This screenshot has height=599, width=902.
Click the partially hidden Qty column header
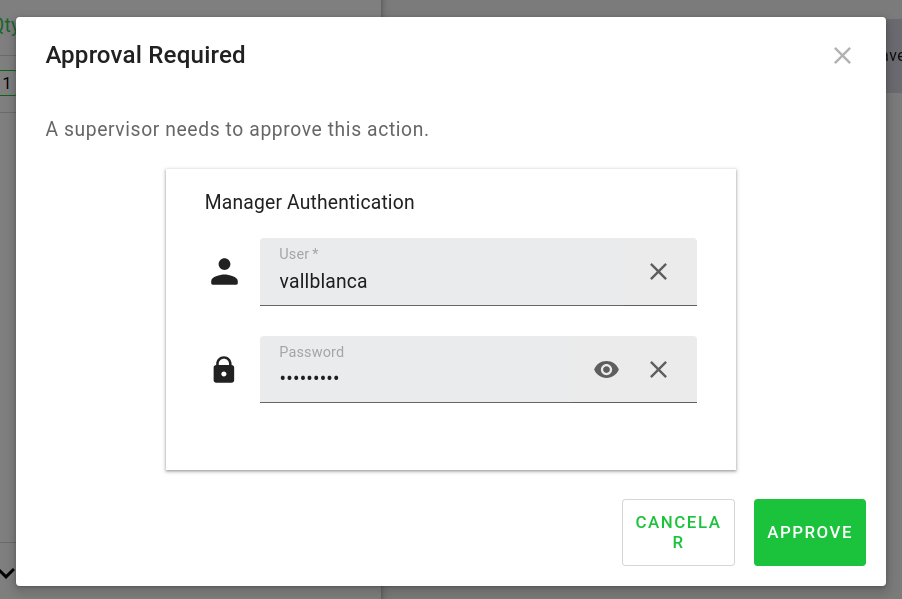point(7,28)
